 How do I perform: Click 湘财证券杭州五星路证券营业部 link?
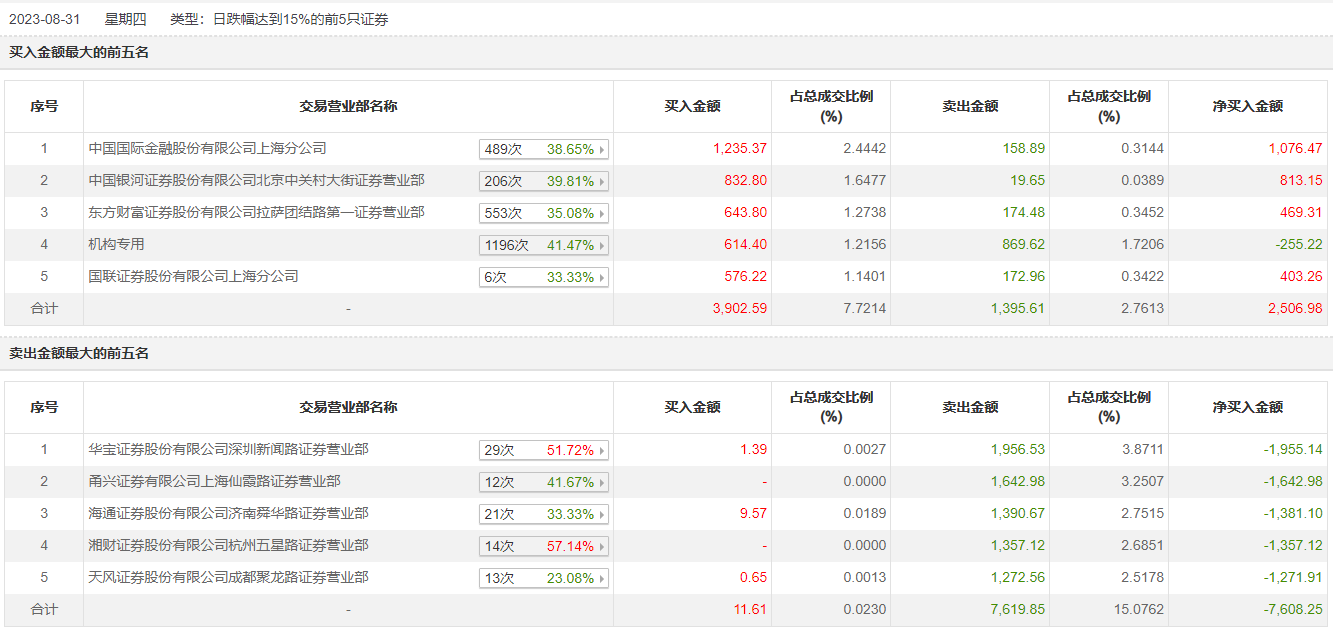coord(228,545)
